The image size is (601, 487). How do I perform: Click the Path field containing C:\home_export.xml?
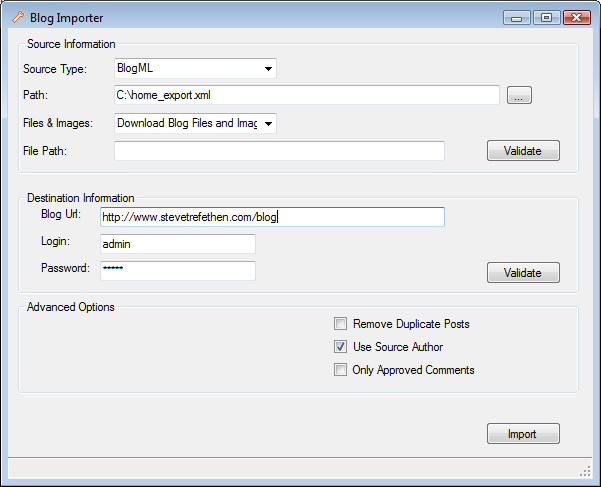coord(306,96)
